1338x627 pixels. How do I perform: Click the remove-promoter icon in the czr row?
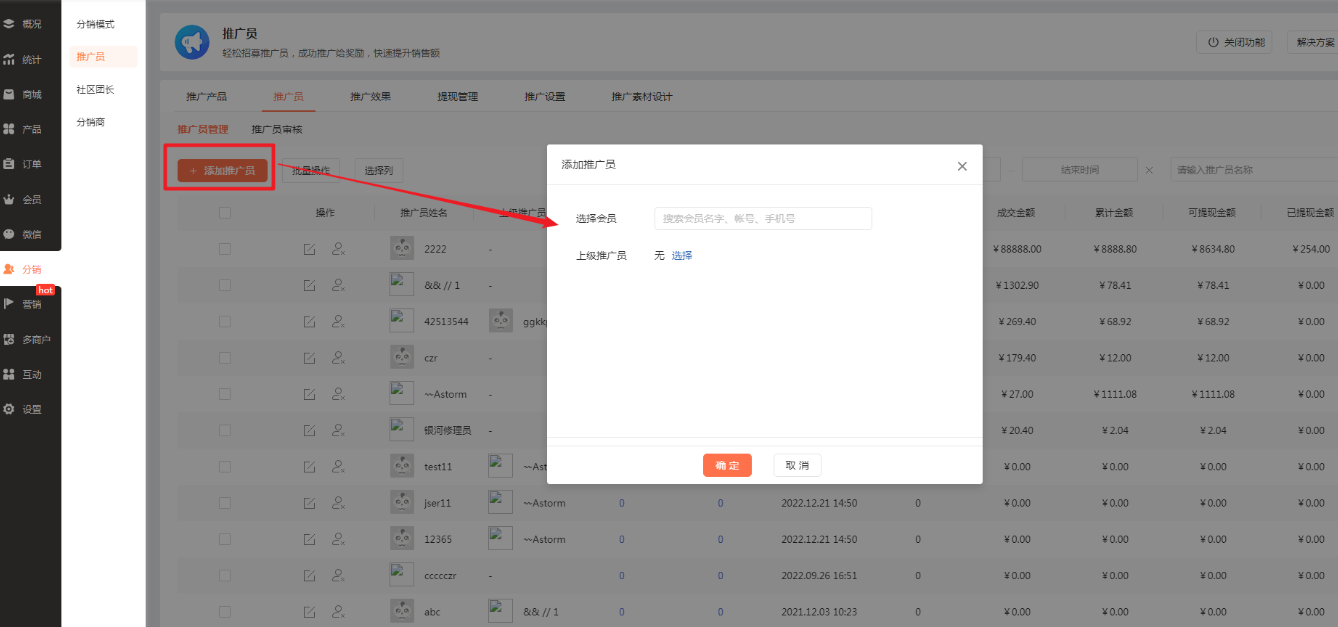[338, 357]
